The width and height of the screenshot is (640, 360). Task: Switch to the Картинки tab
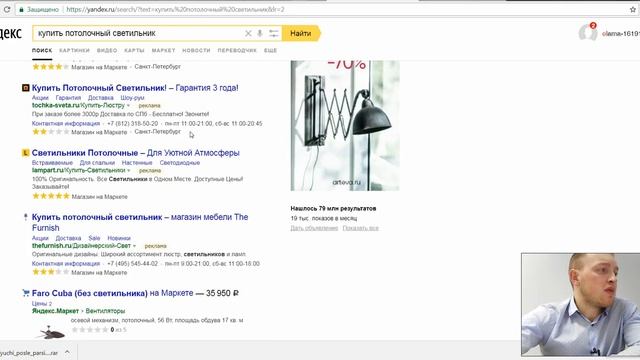click(74, 51)
